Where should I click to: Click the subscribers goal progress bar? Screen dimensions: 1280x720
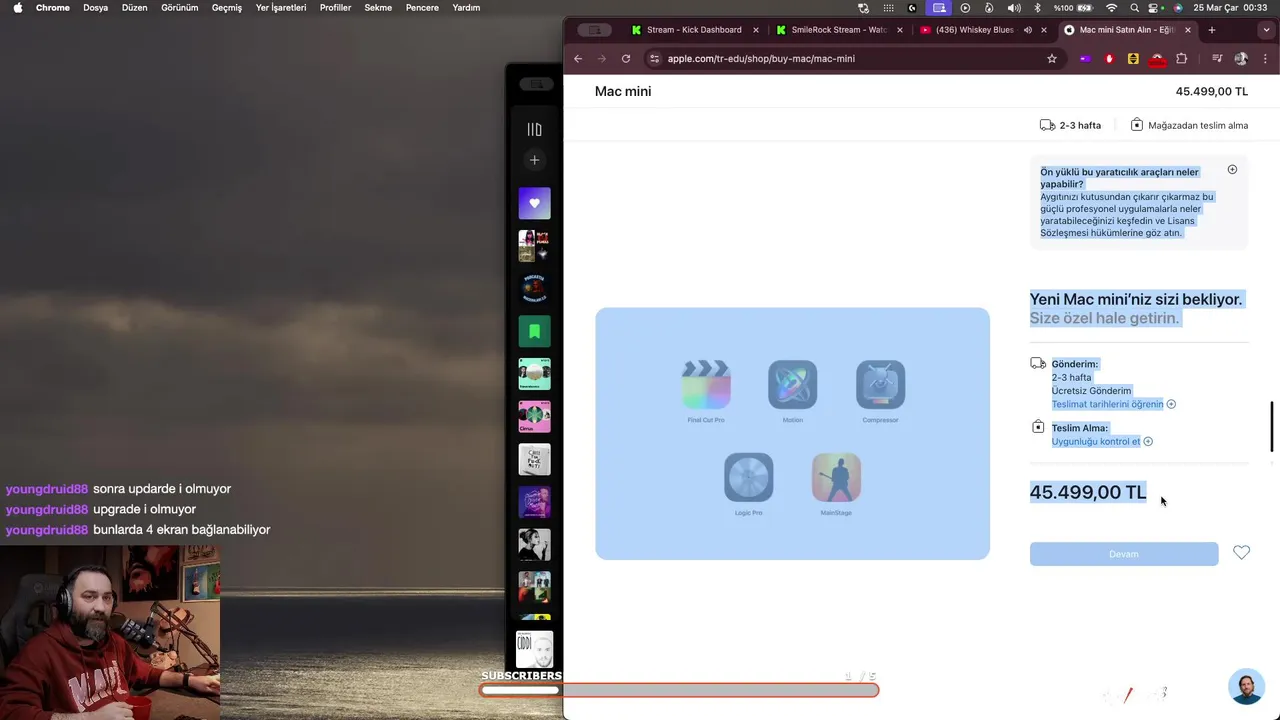coord(679,690)
